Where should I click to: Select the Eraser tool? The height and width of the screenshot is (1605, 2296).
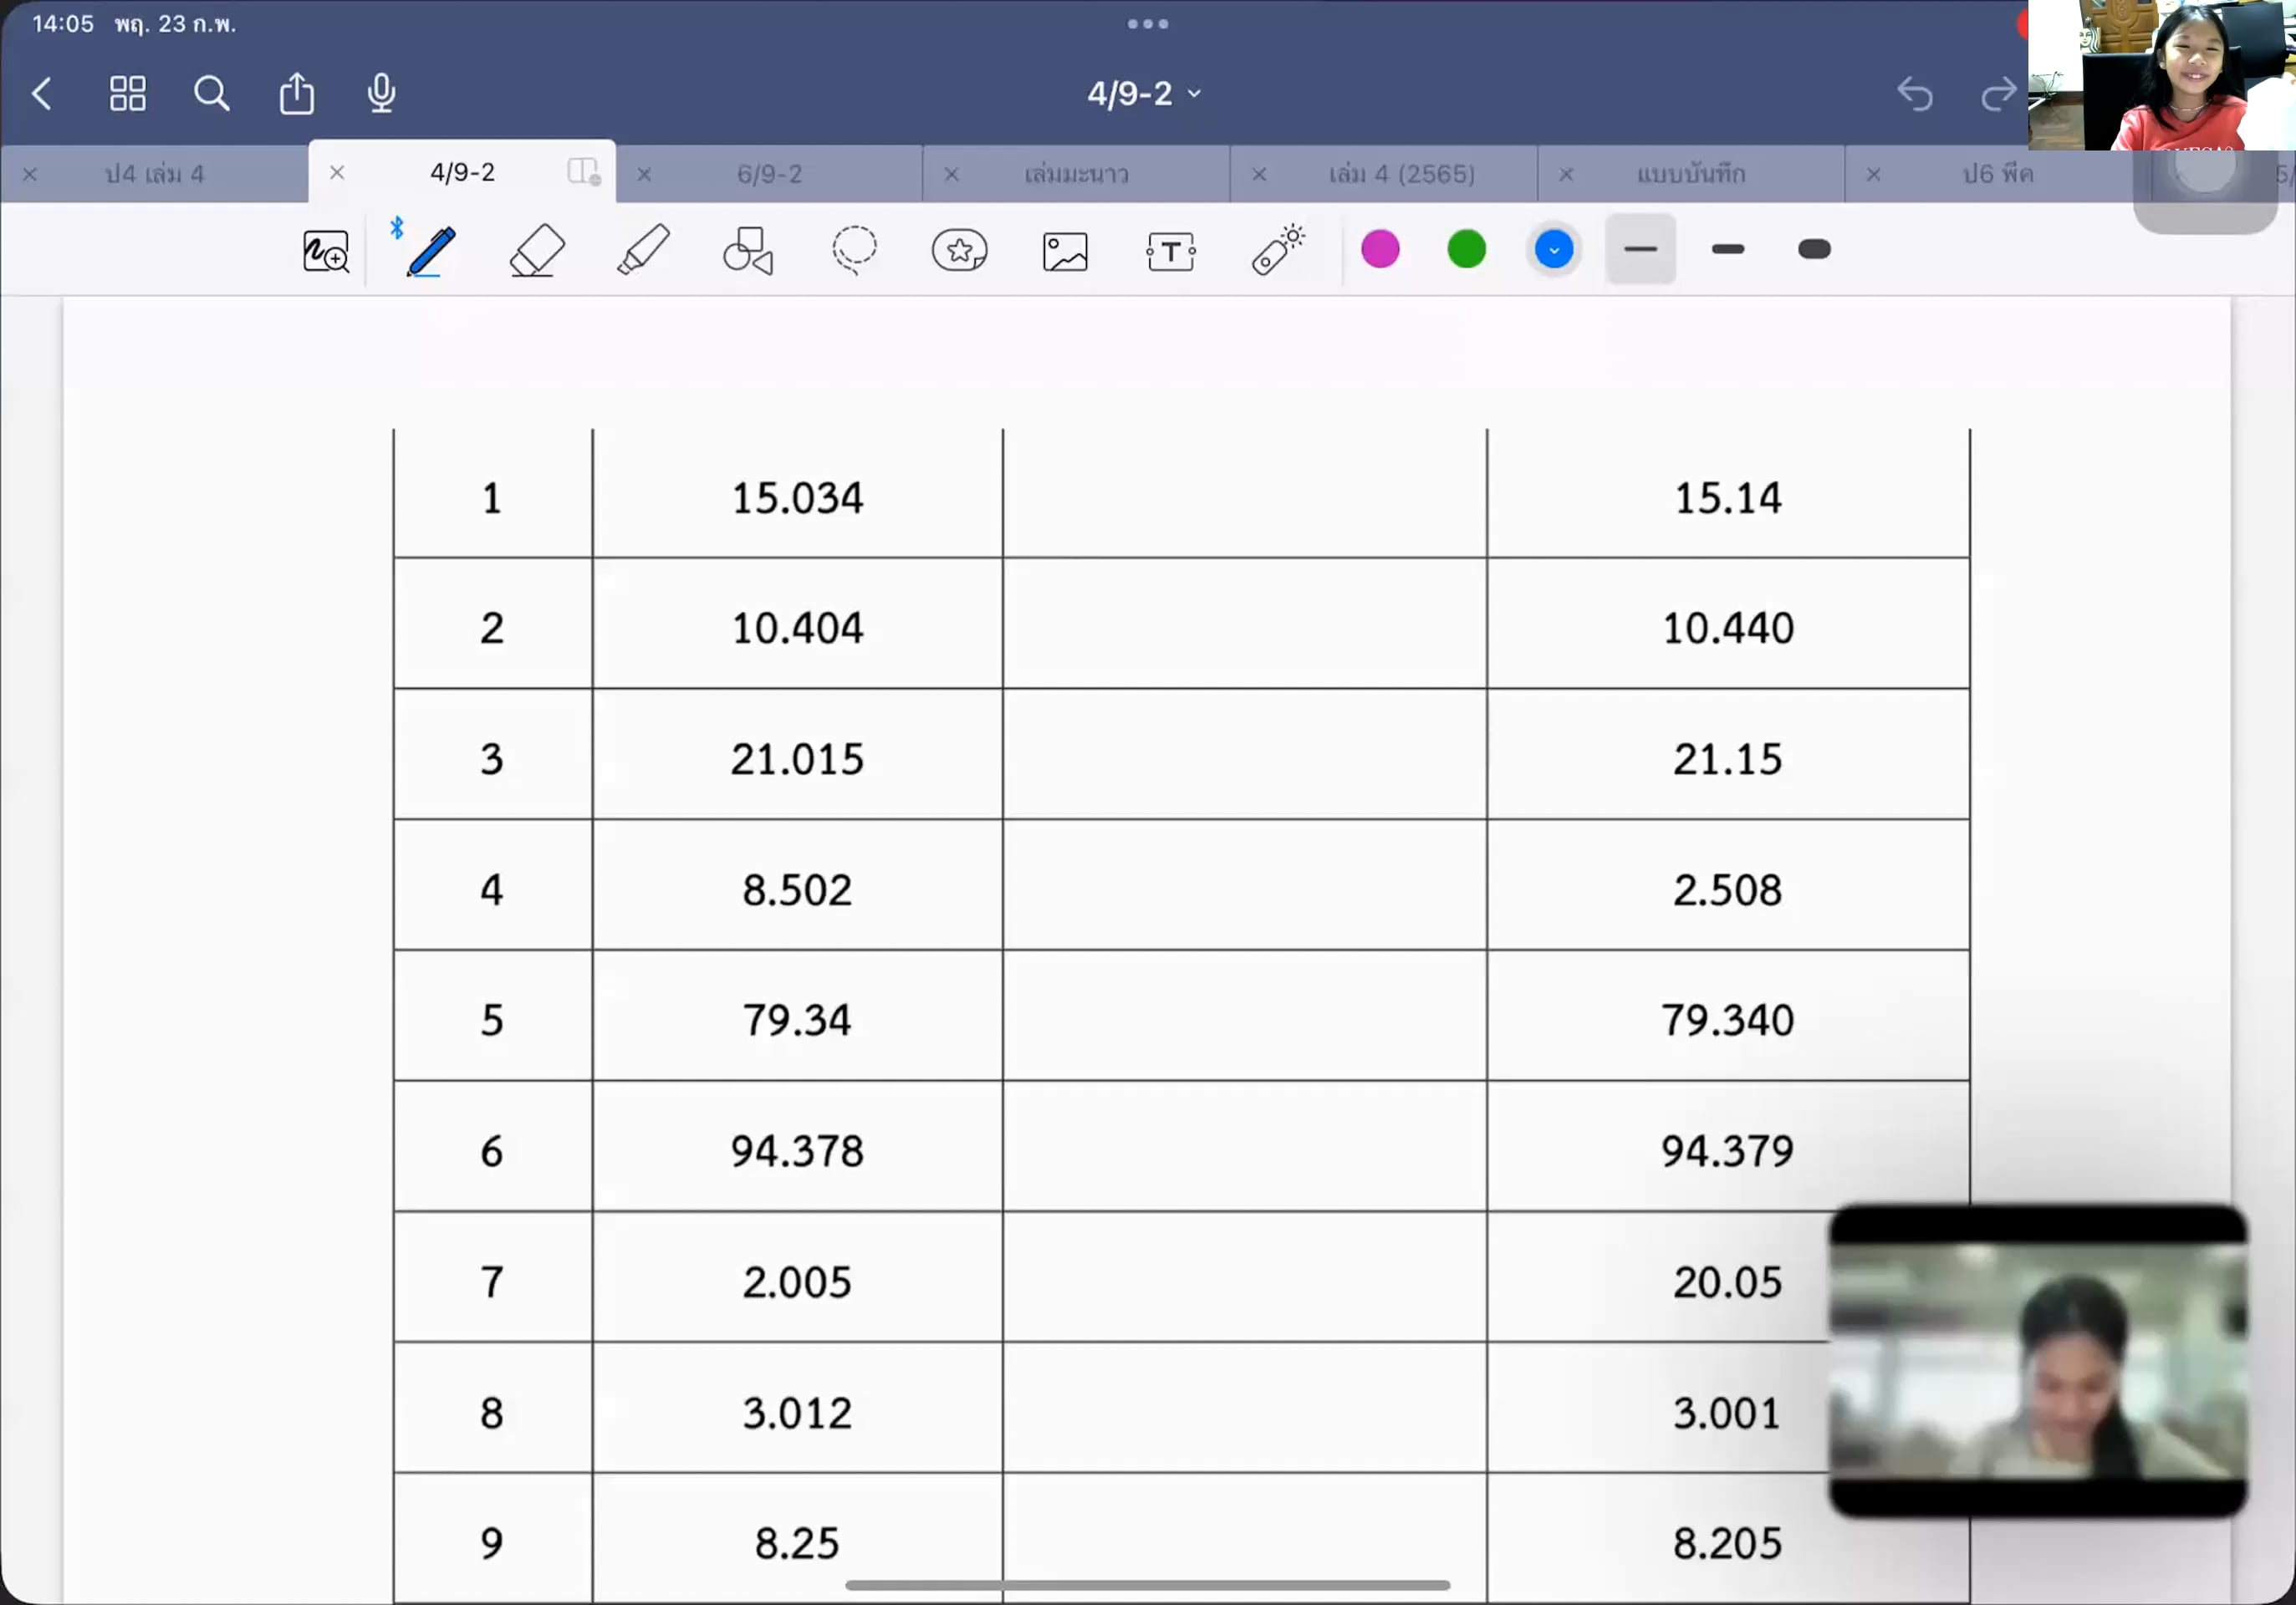(x=537, y=251)
